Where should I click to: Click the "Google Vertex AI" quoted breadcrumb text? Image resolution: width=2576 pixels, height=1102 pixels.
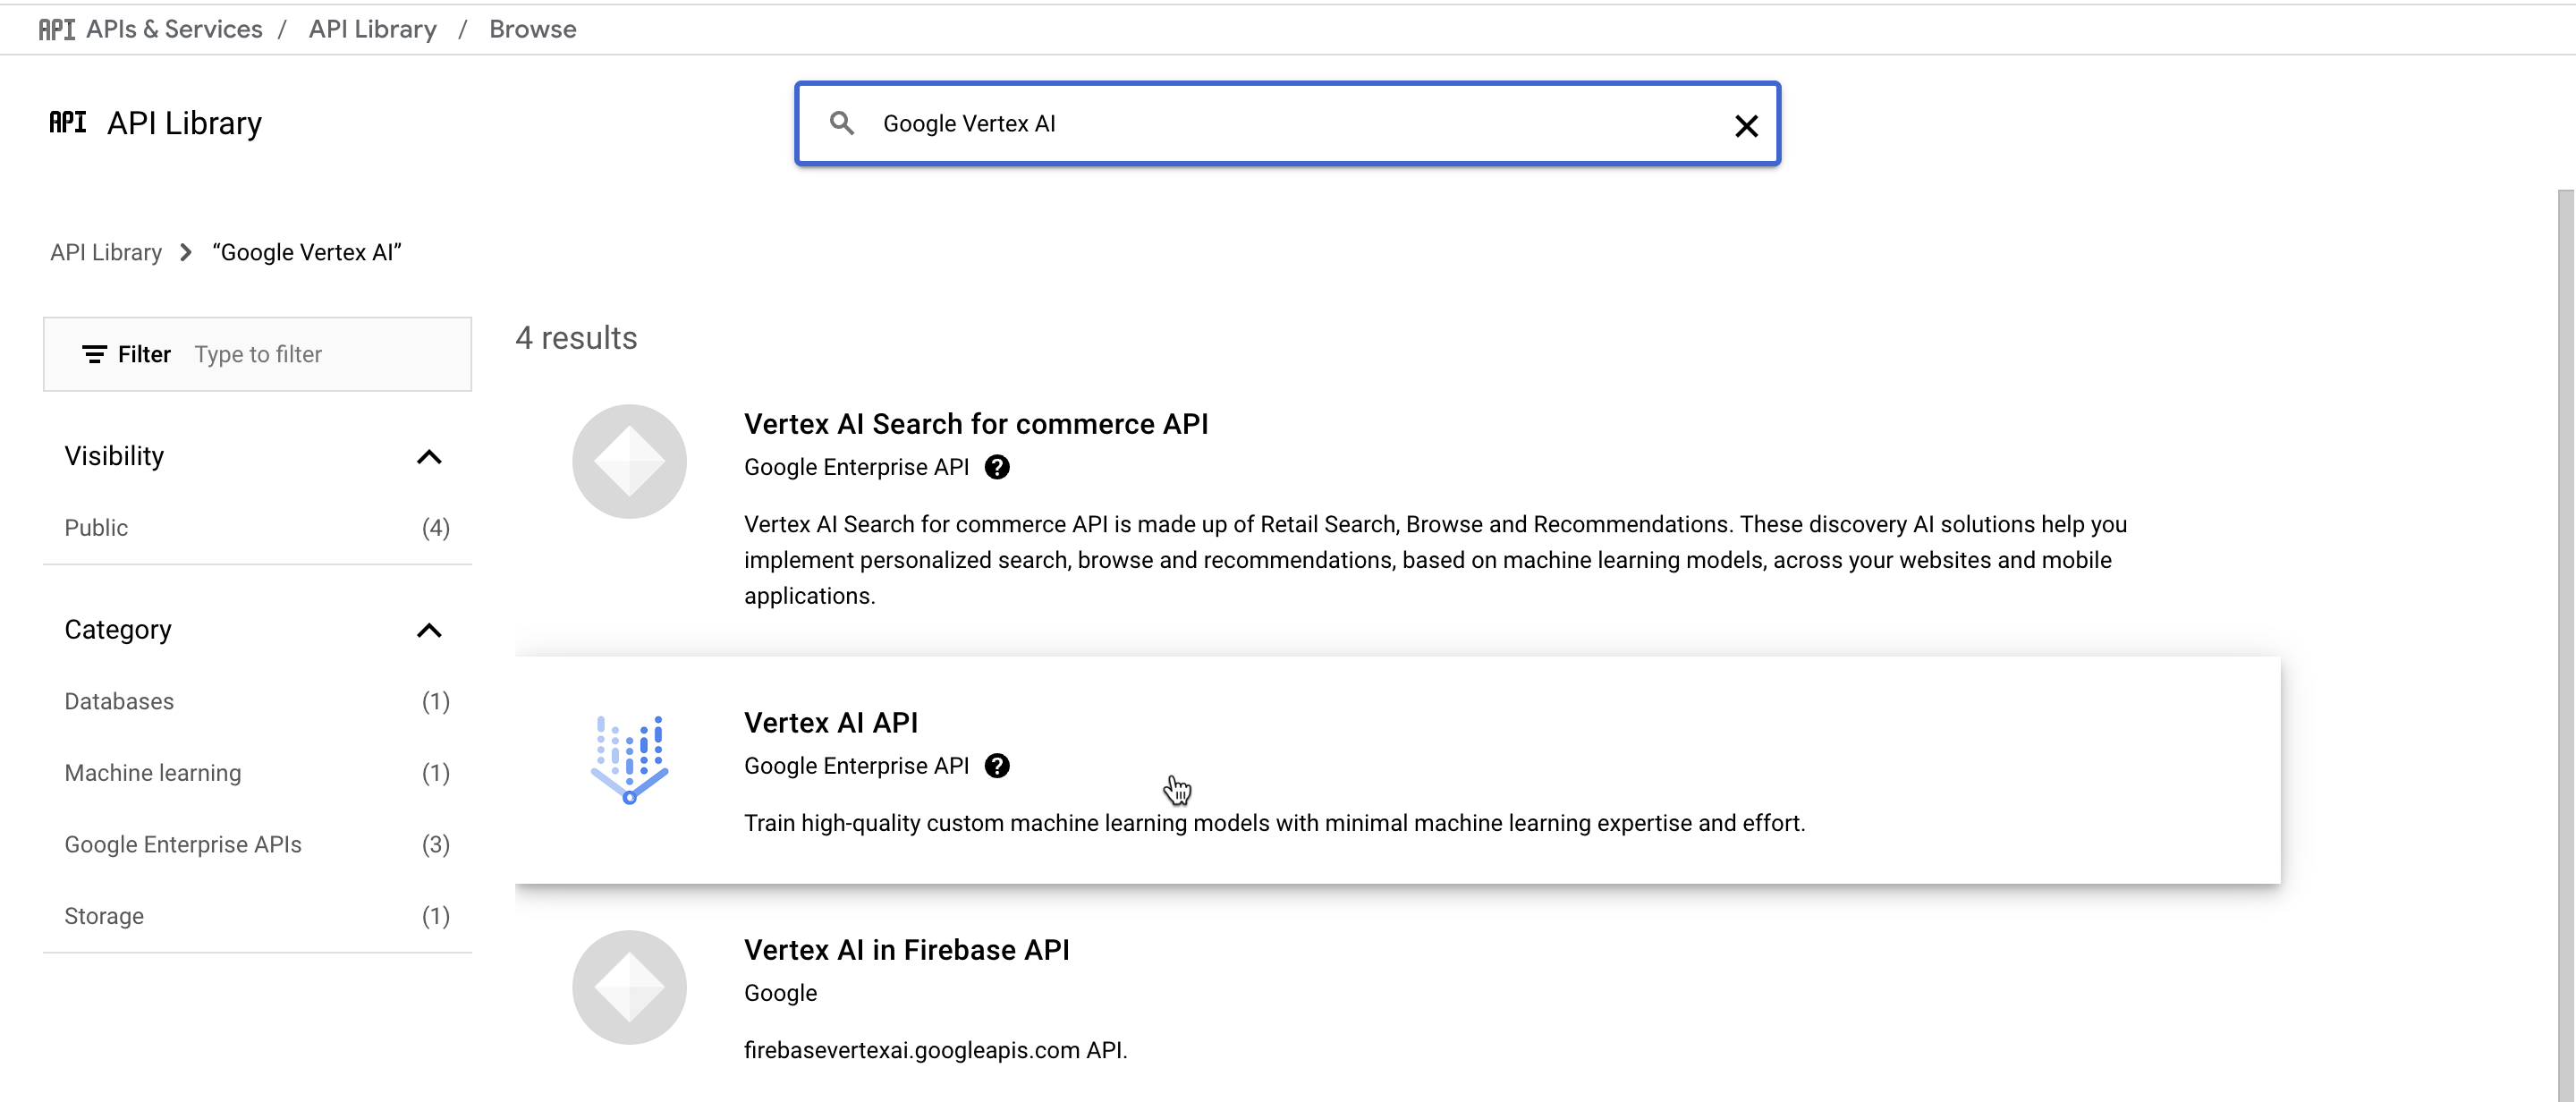(306, 252)
